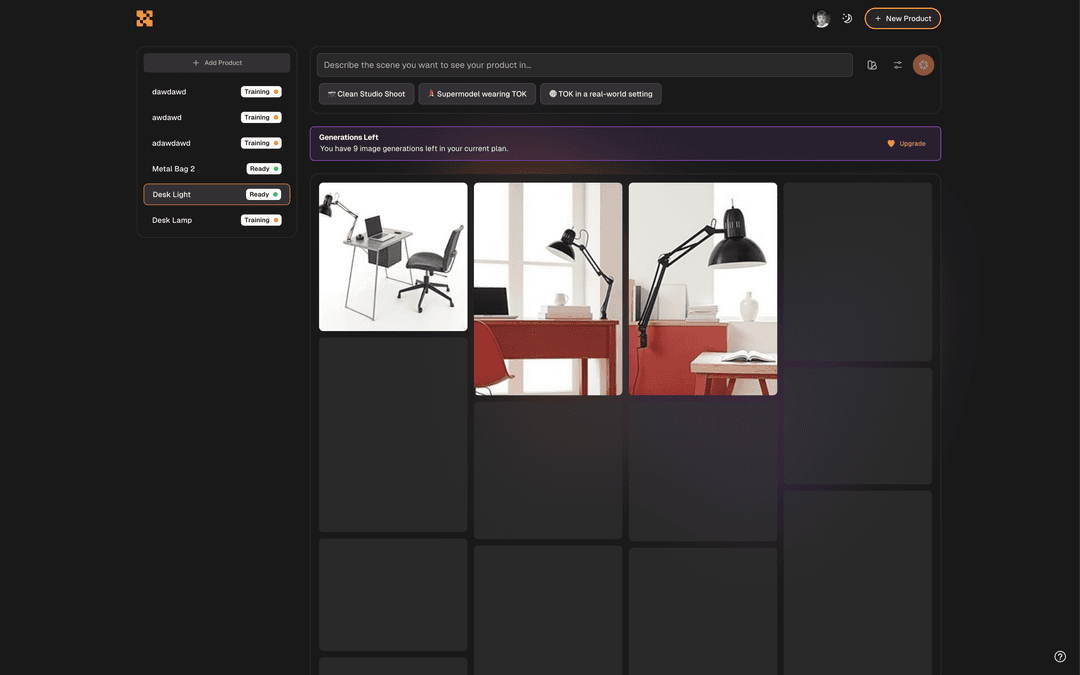Image resolution: width=1080 pixels, height=675 pixels.
Task: Click the Training badge on Desk Lamp
Action: pos(261,220)
